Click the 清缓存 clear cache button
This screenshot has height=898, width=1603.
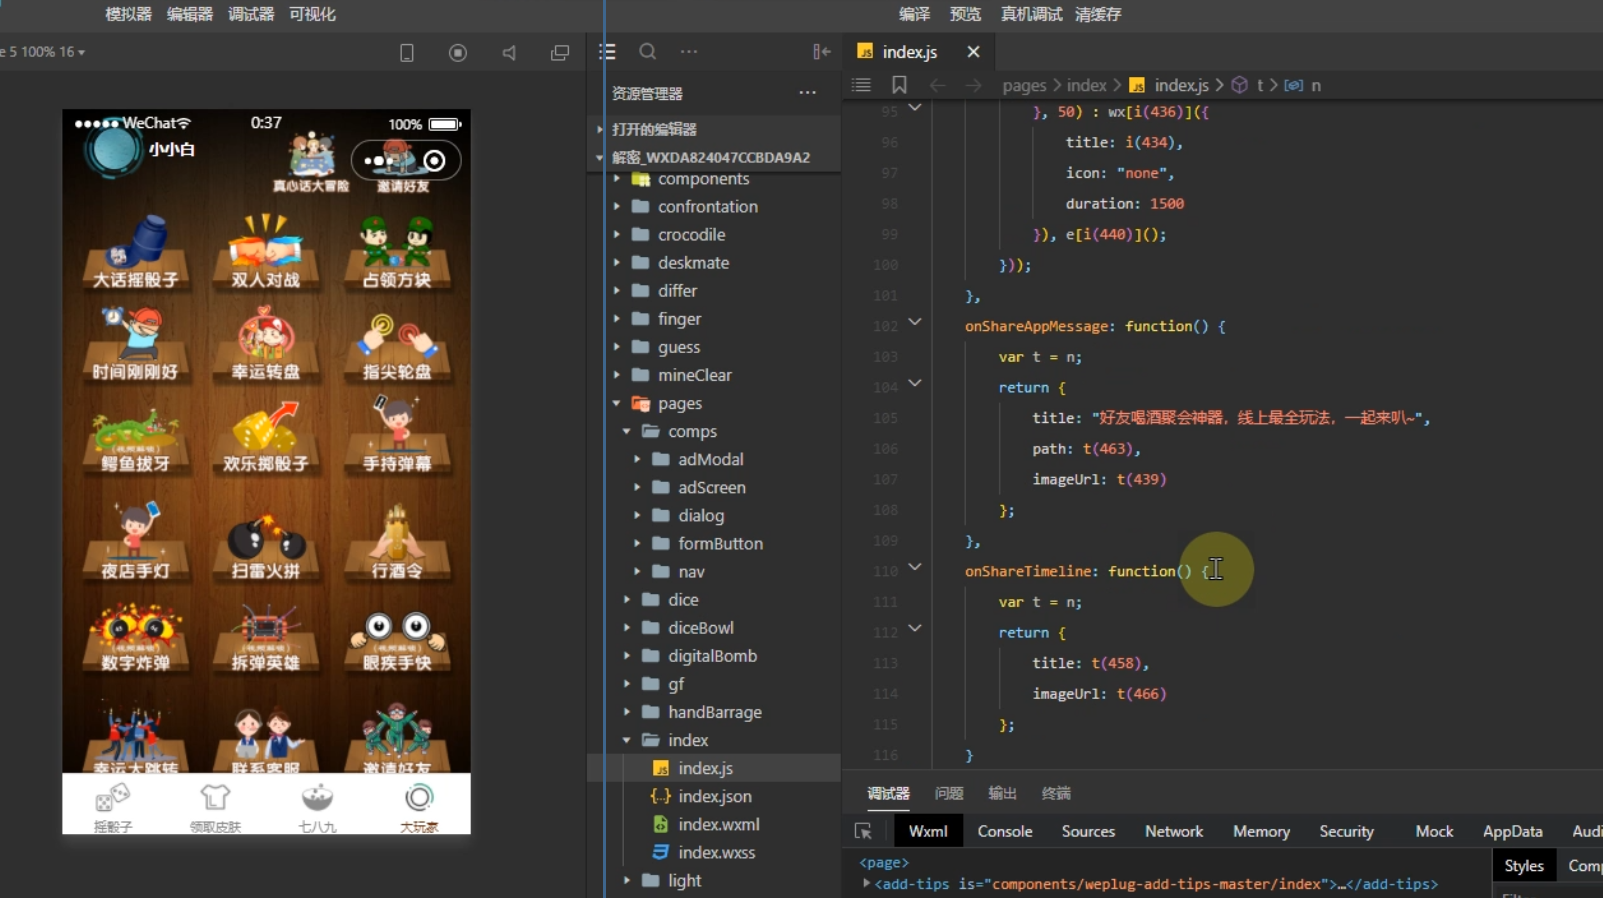(1098, 14)
